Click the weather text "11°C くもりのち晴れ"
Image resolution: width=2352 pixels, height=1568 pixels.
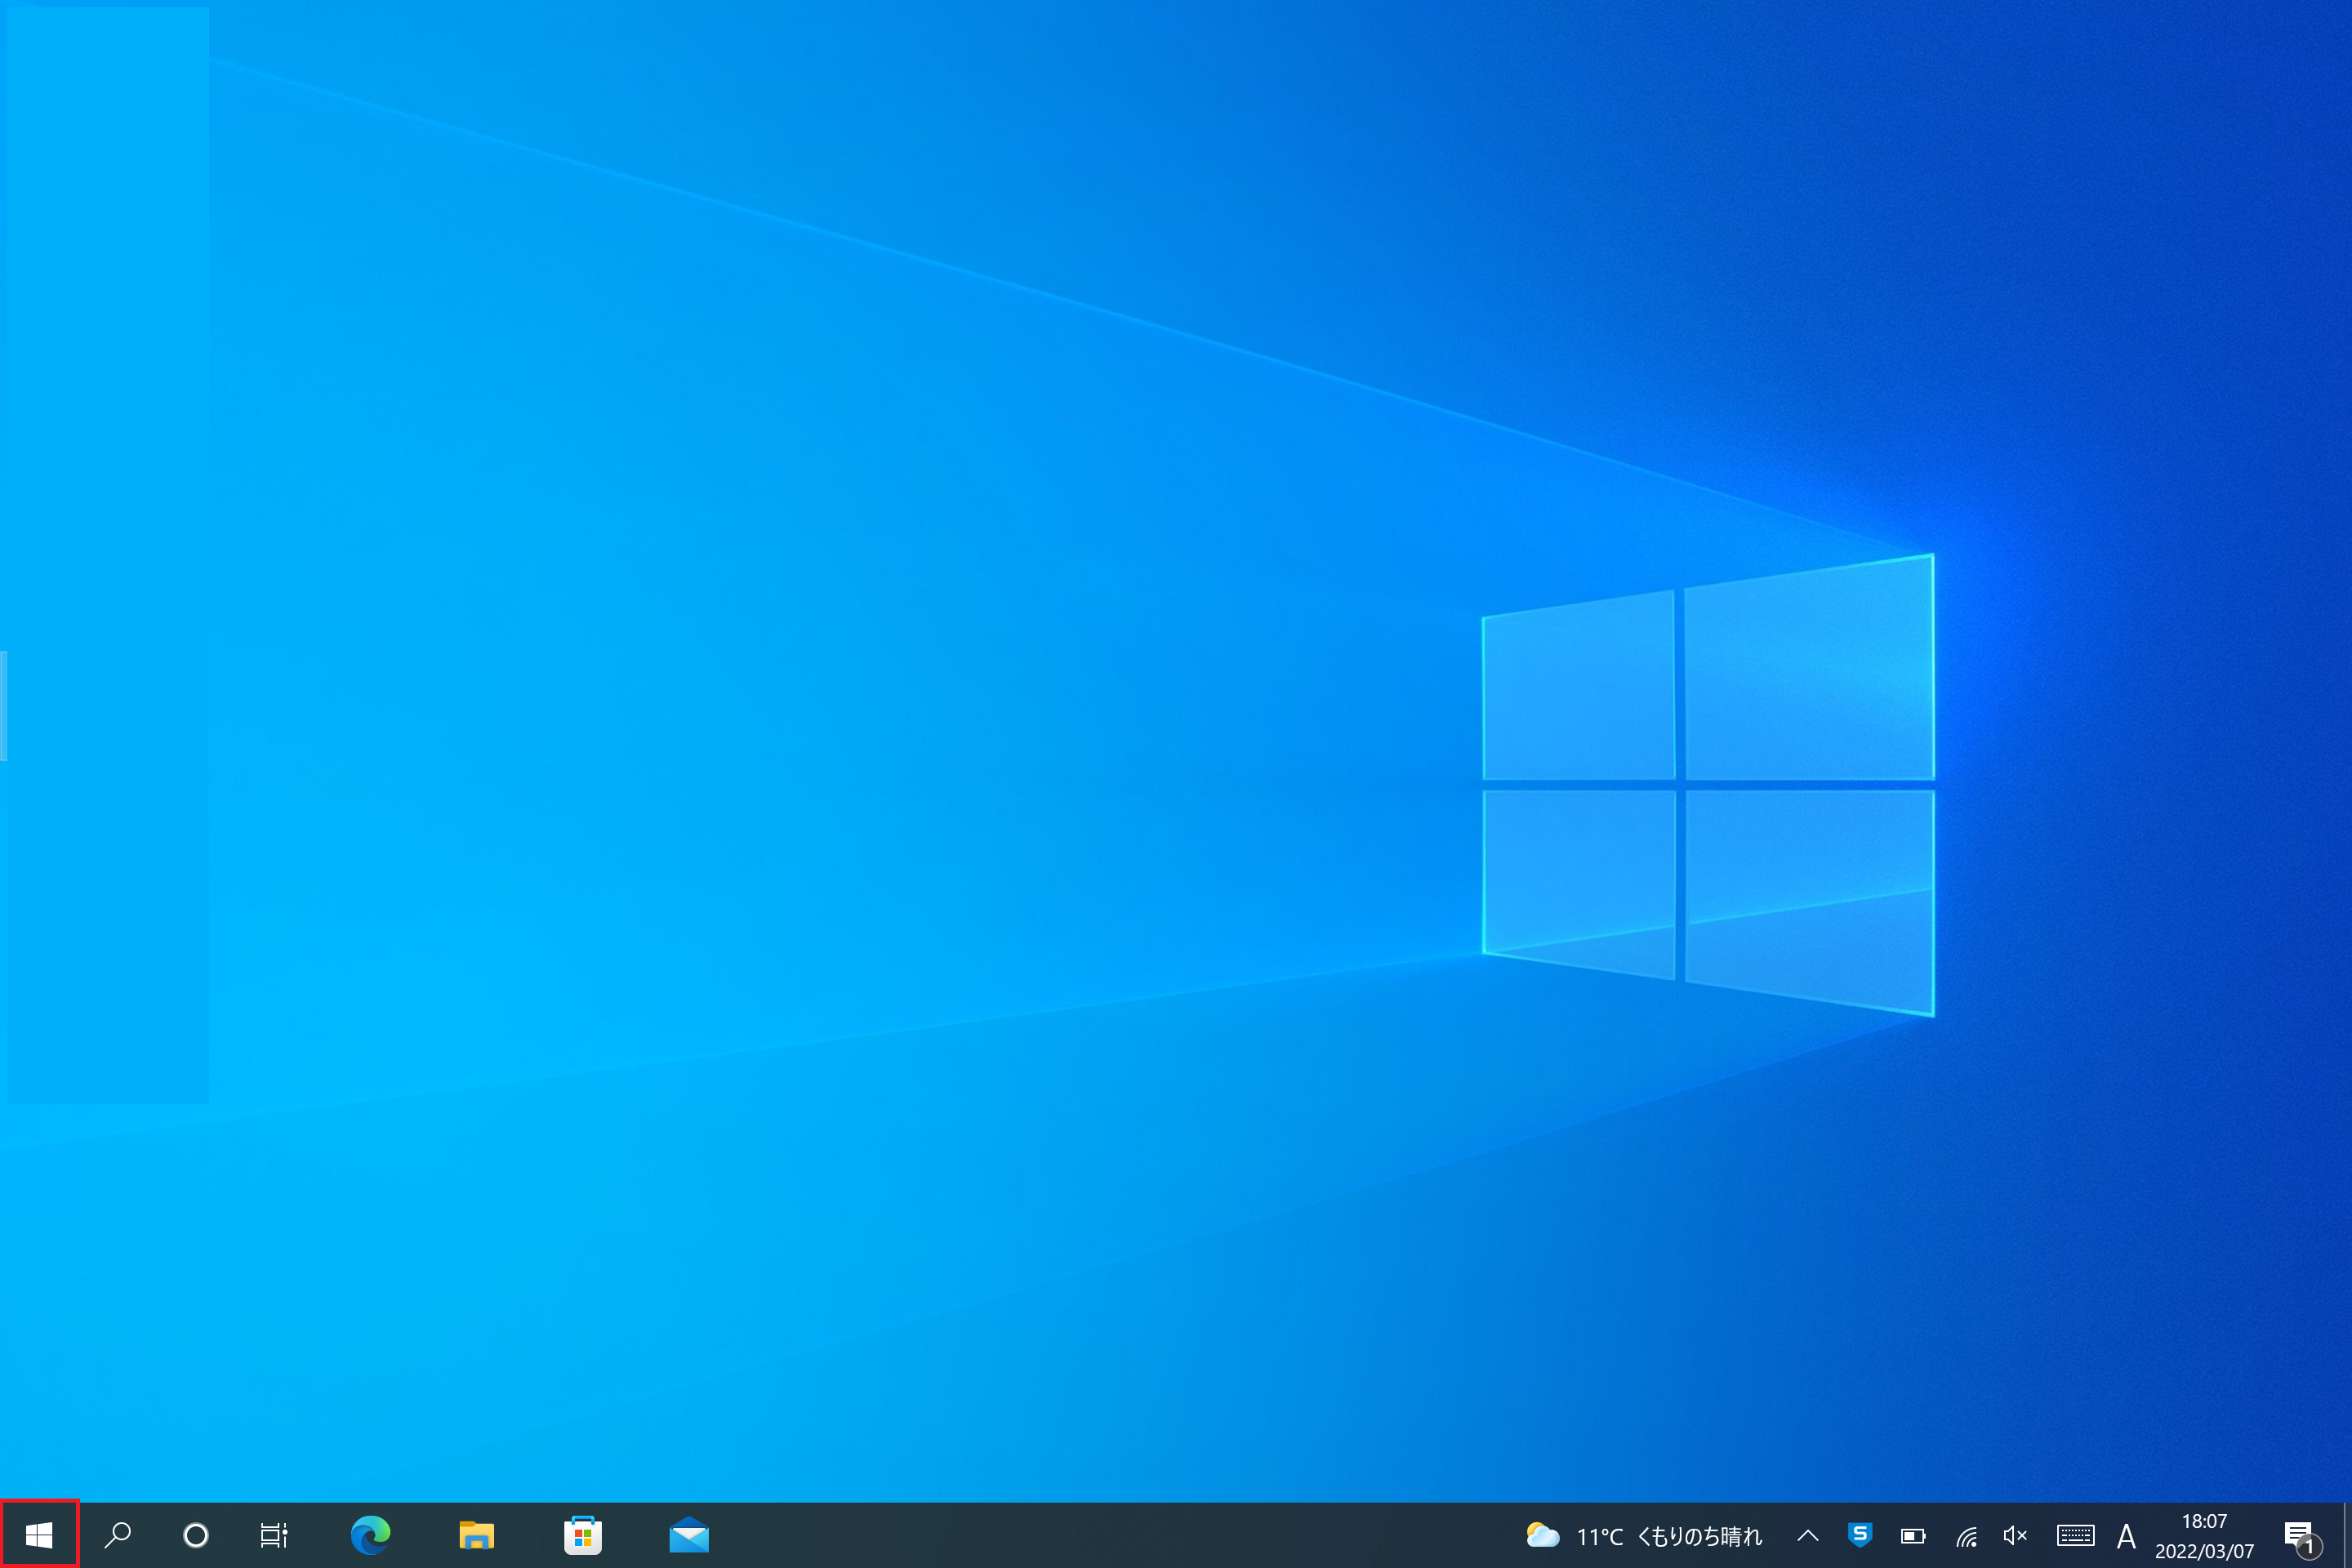pyautogui.click(x=1669, y=1536)
